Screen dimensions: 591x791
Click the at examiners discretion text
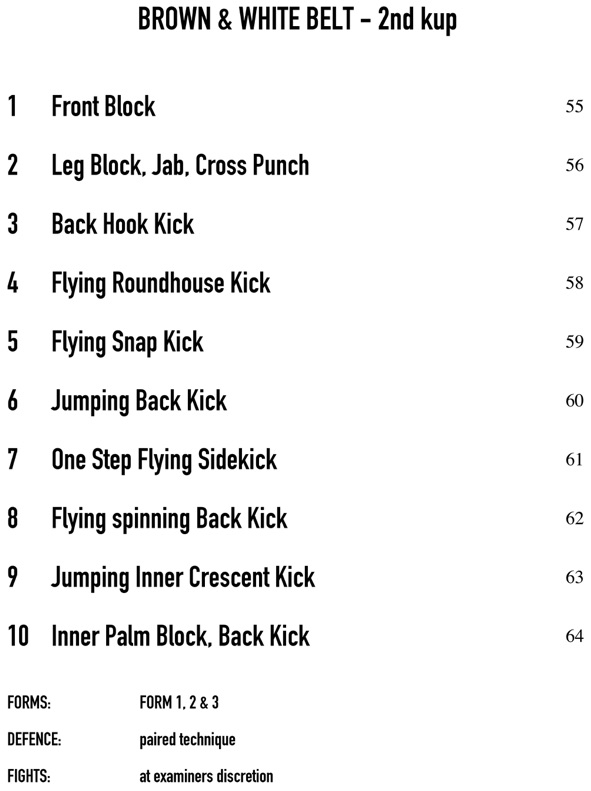206,776
